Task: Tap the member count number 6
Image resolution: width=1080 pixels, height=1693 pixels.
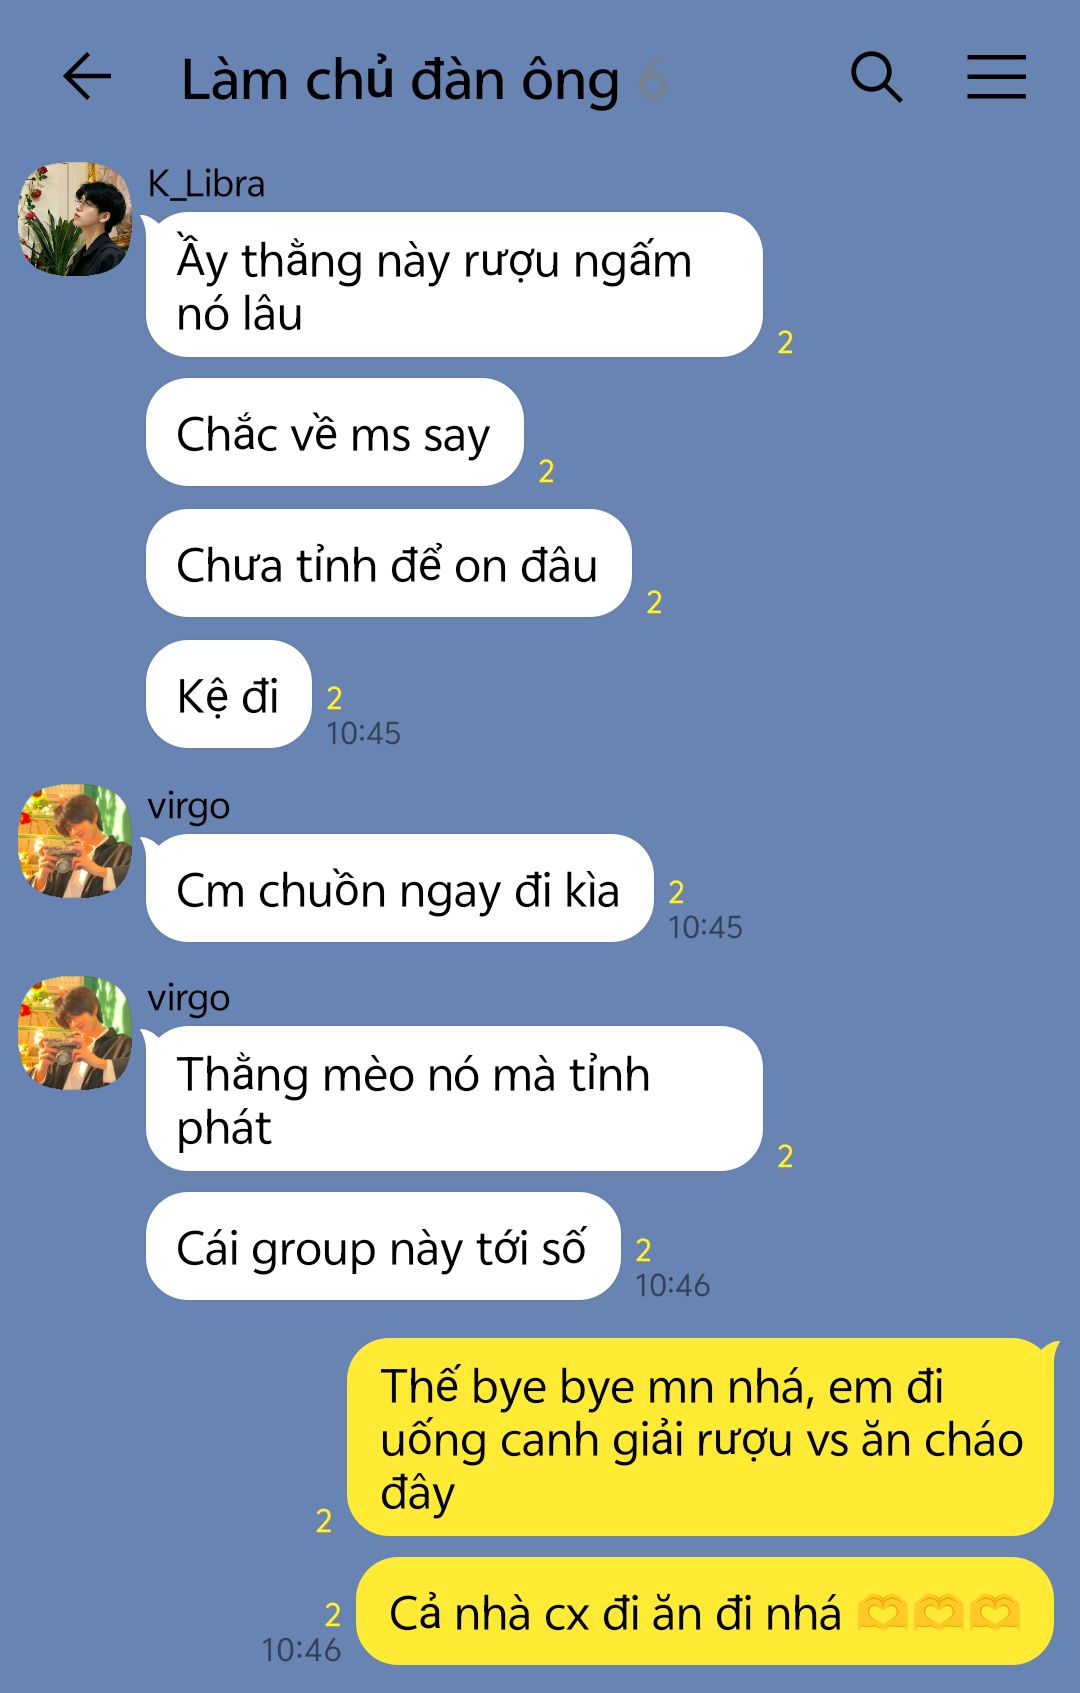Action: pyautogui.click(x=652, y=80)
